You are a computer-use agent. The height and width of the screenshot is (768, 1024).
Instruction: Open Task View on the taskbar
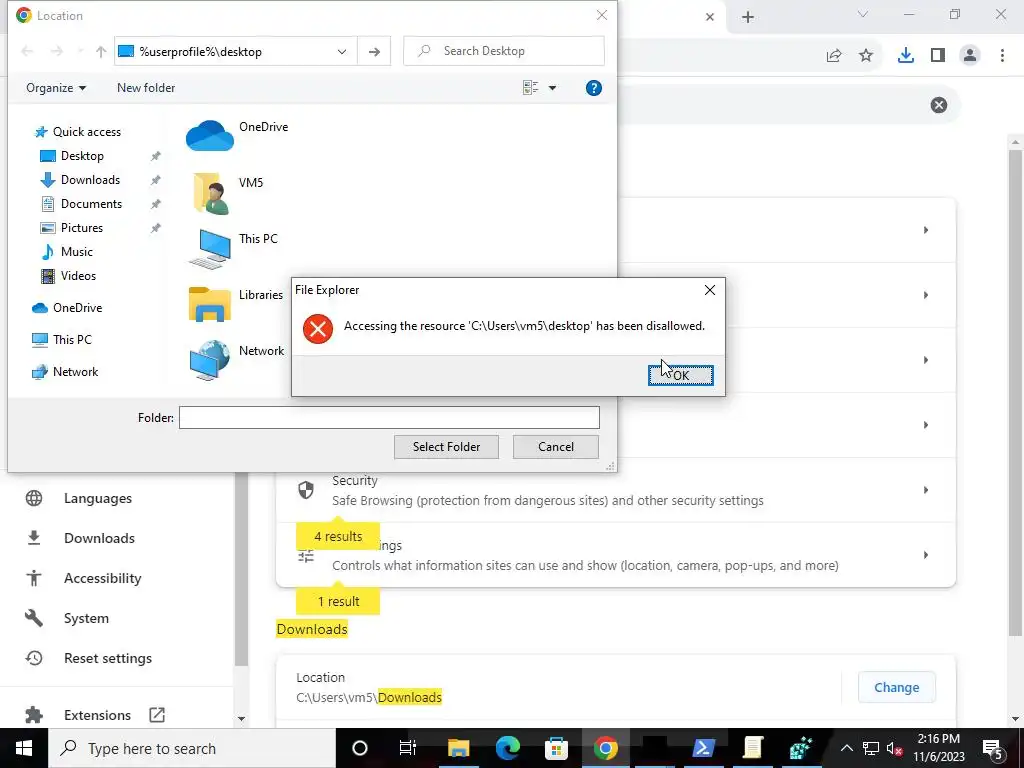(x=408, y=748)
